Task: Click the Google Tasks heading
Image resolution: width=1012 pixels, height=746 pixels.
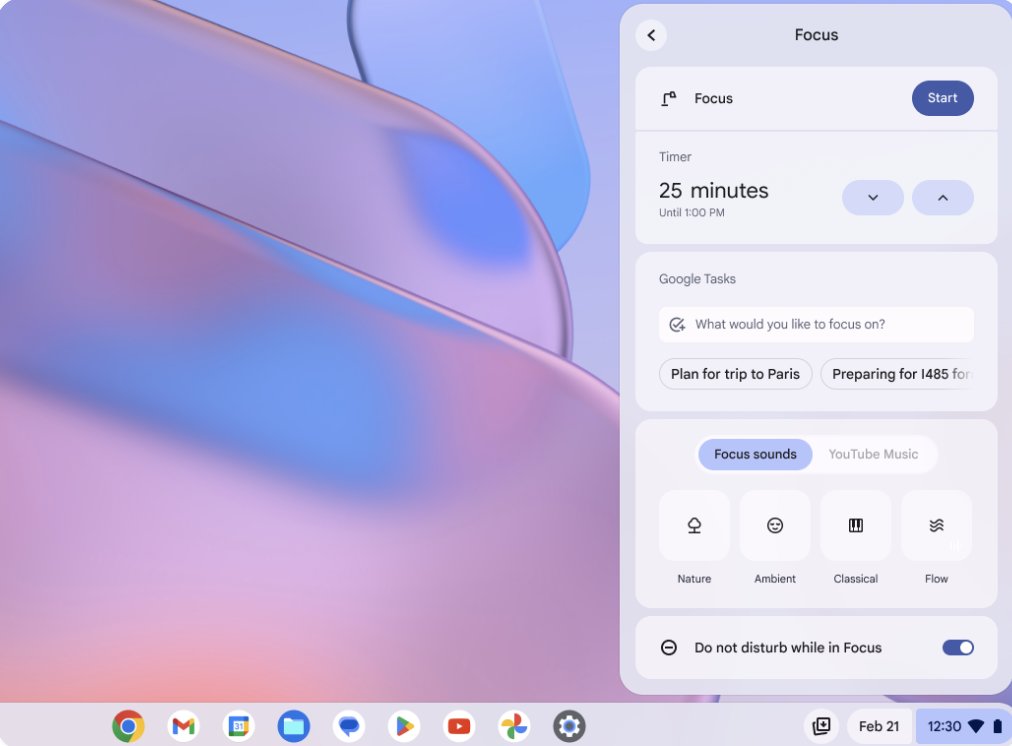Action: (697, 279)
